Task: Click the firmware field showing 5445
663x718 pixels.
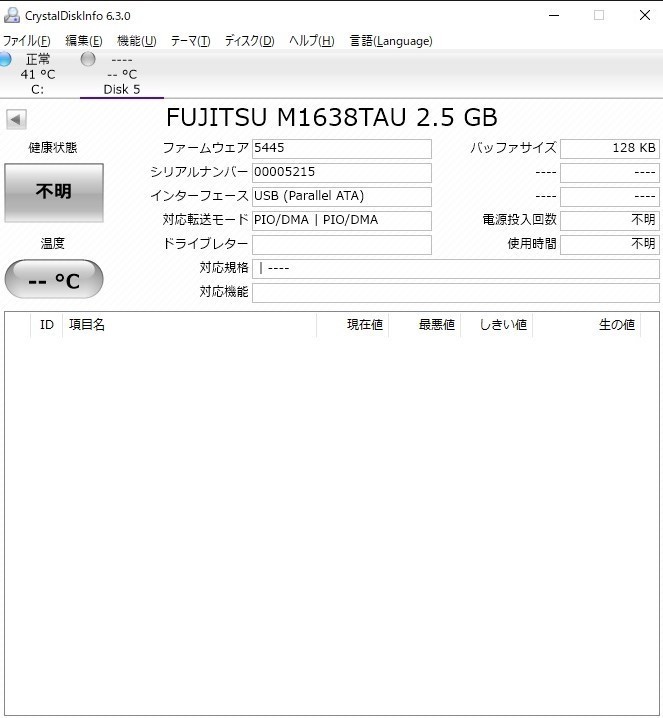Action: pos(342,148)
